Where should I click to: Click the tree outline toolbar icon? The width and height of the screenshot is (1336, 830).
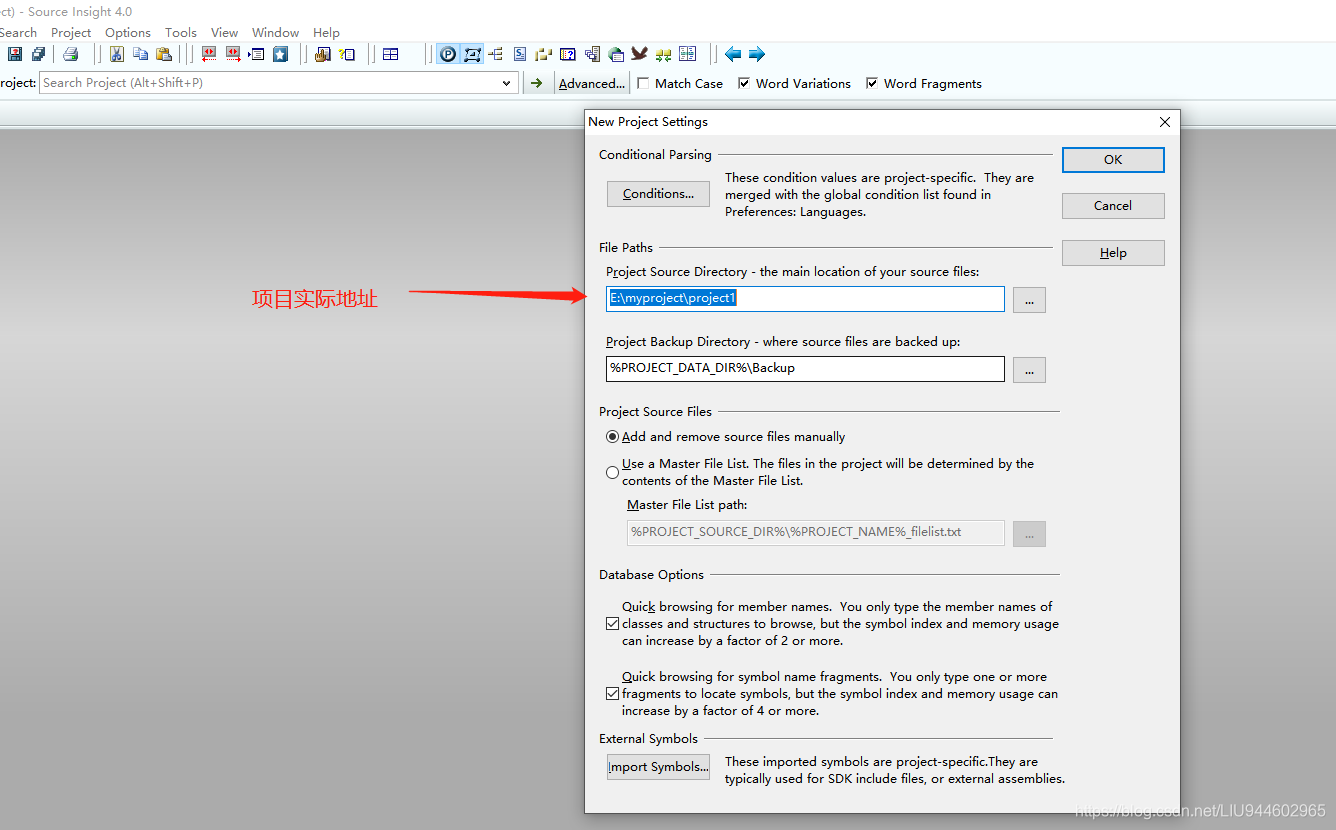pos(496,54)
